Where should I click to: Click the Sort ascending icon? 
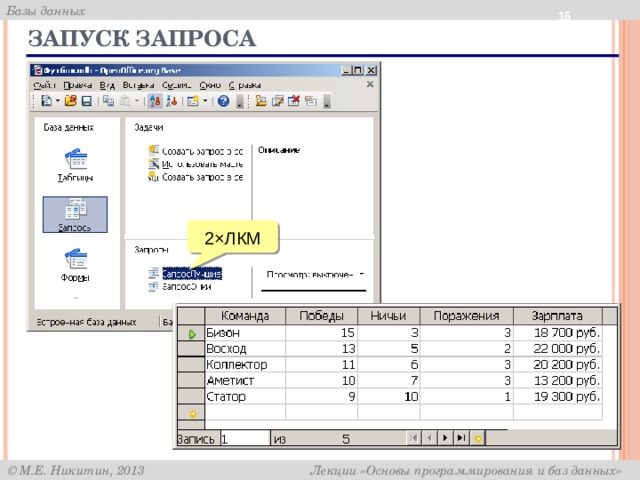(x=155, y=101)
